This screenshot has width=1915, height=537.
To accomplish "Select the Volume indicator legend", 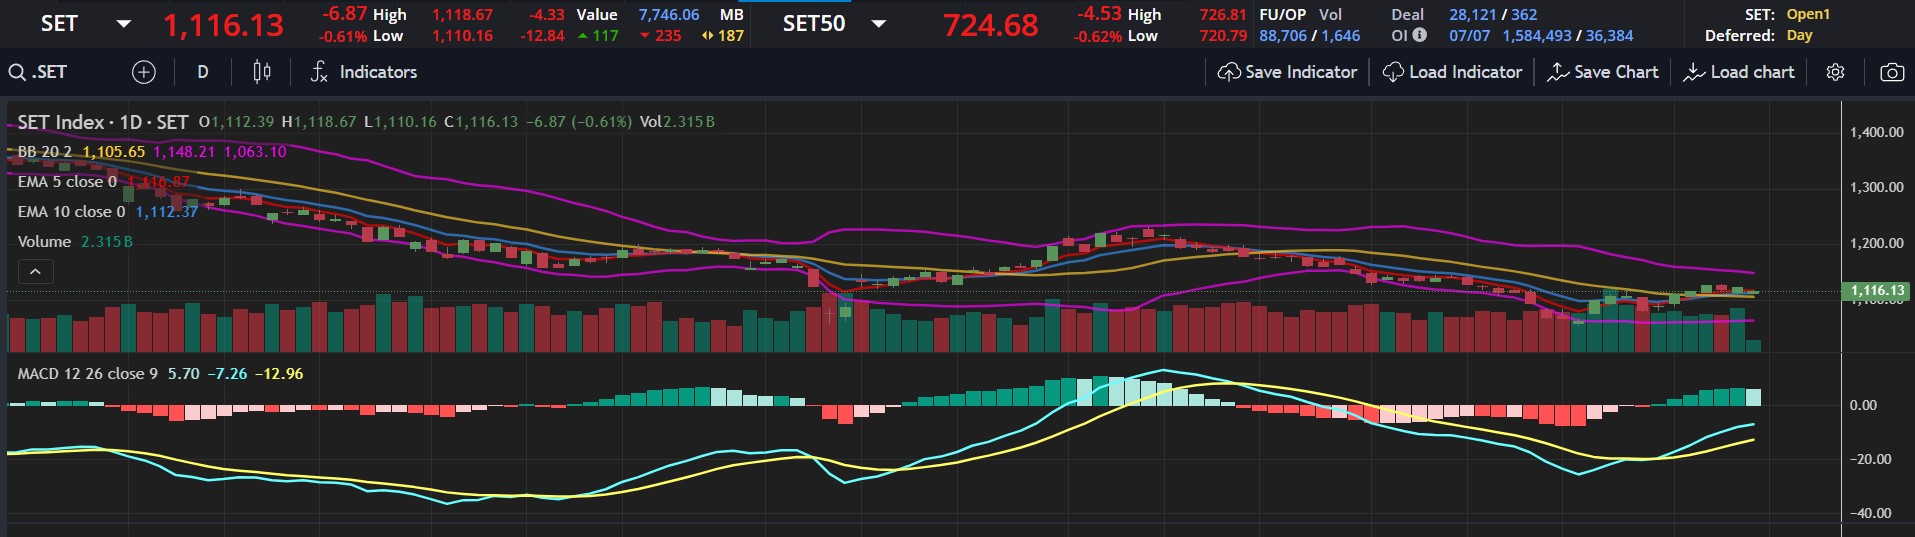I will click(44, 242).
